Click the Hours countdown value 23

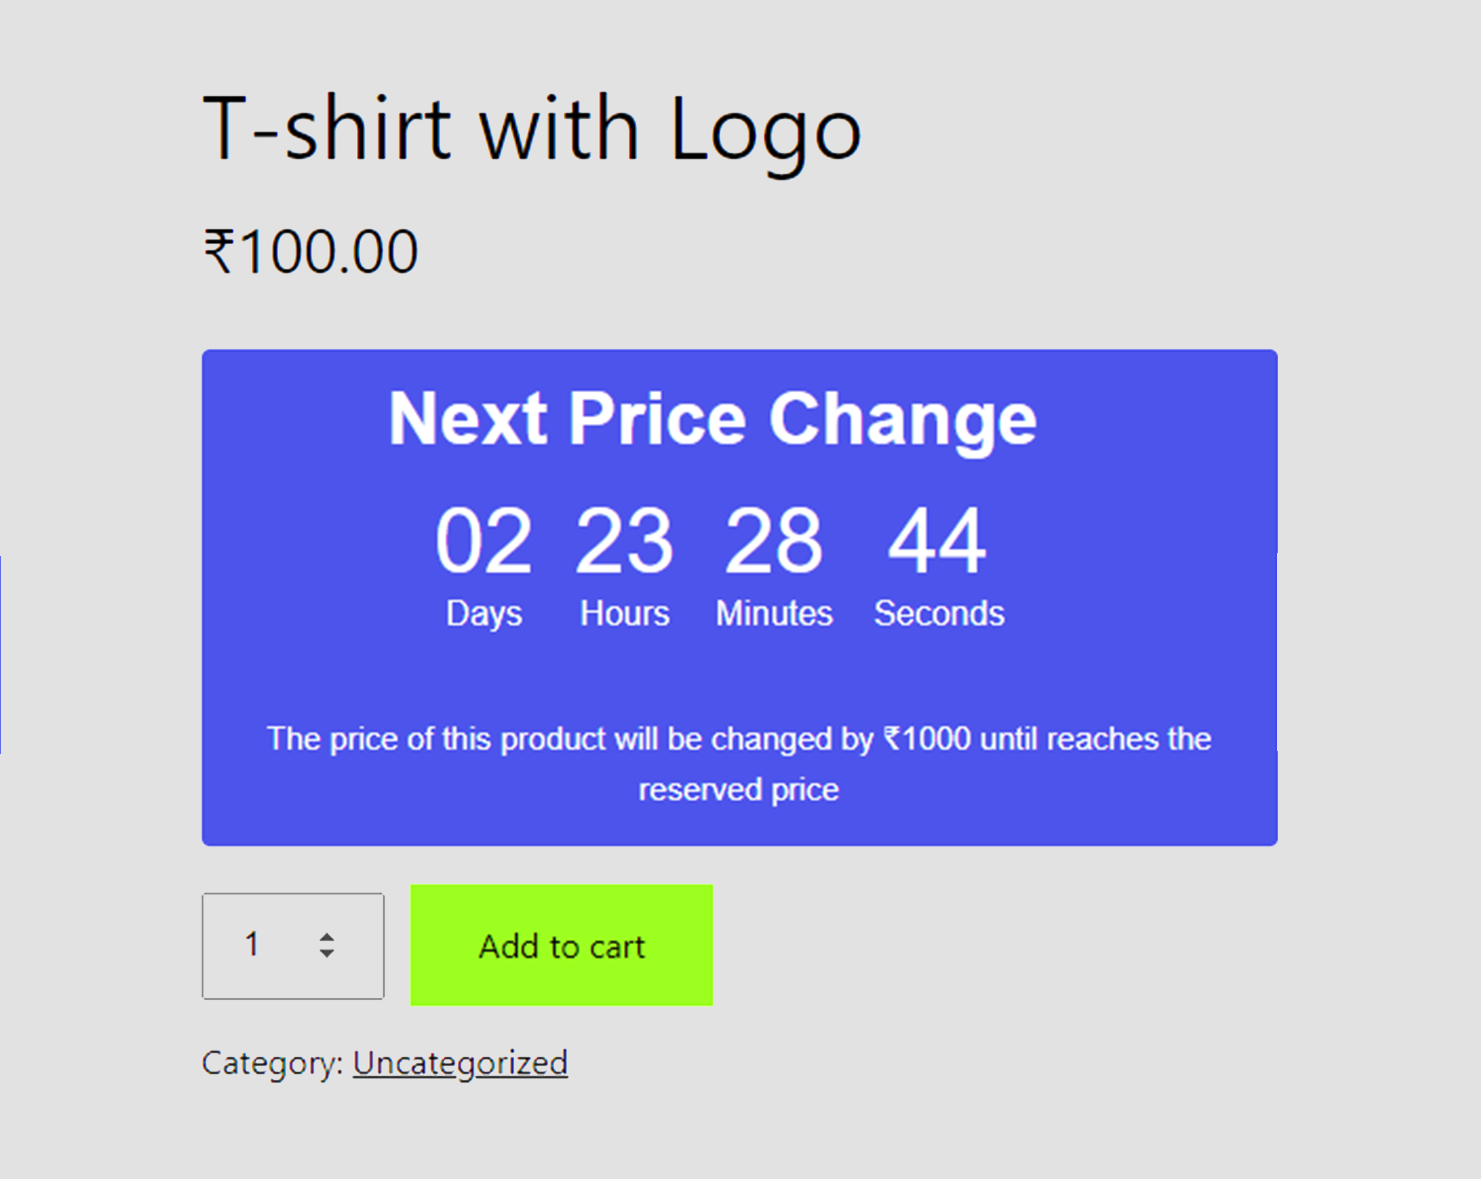click(624, 540)
